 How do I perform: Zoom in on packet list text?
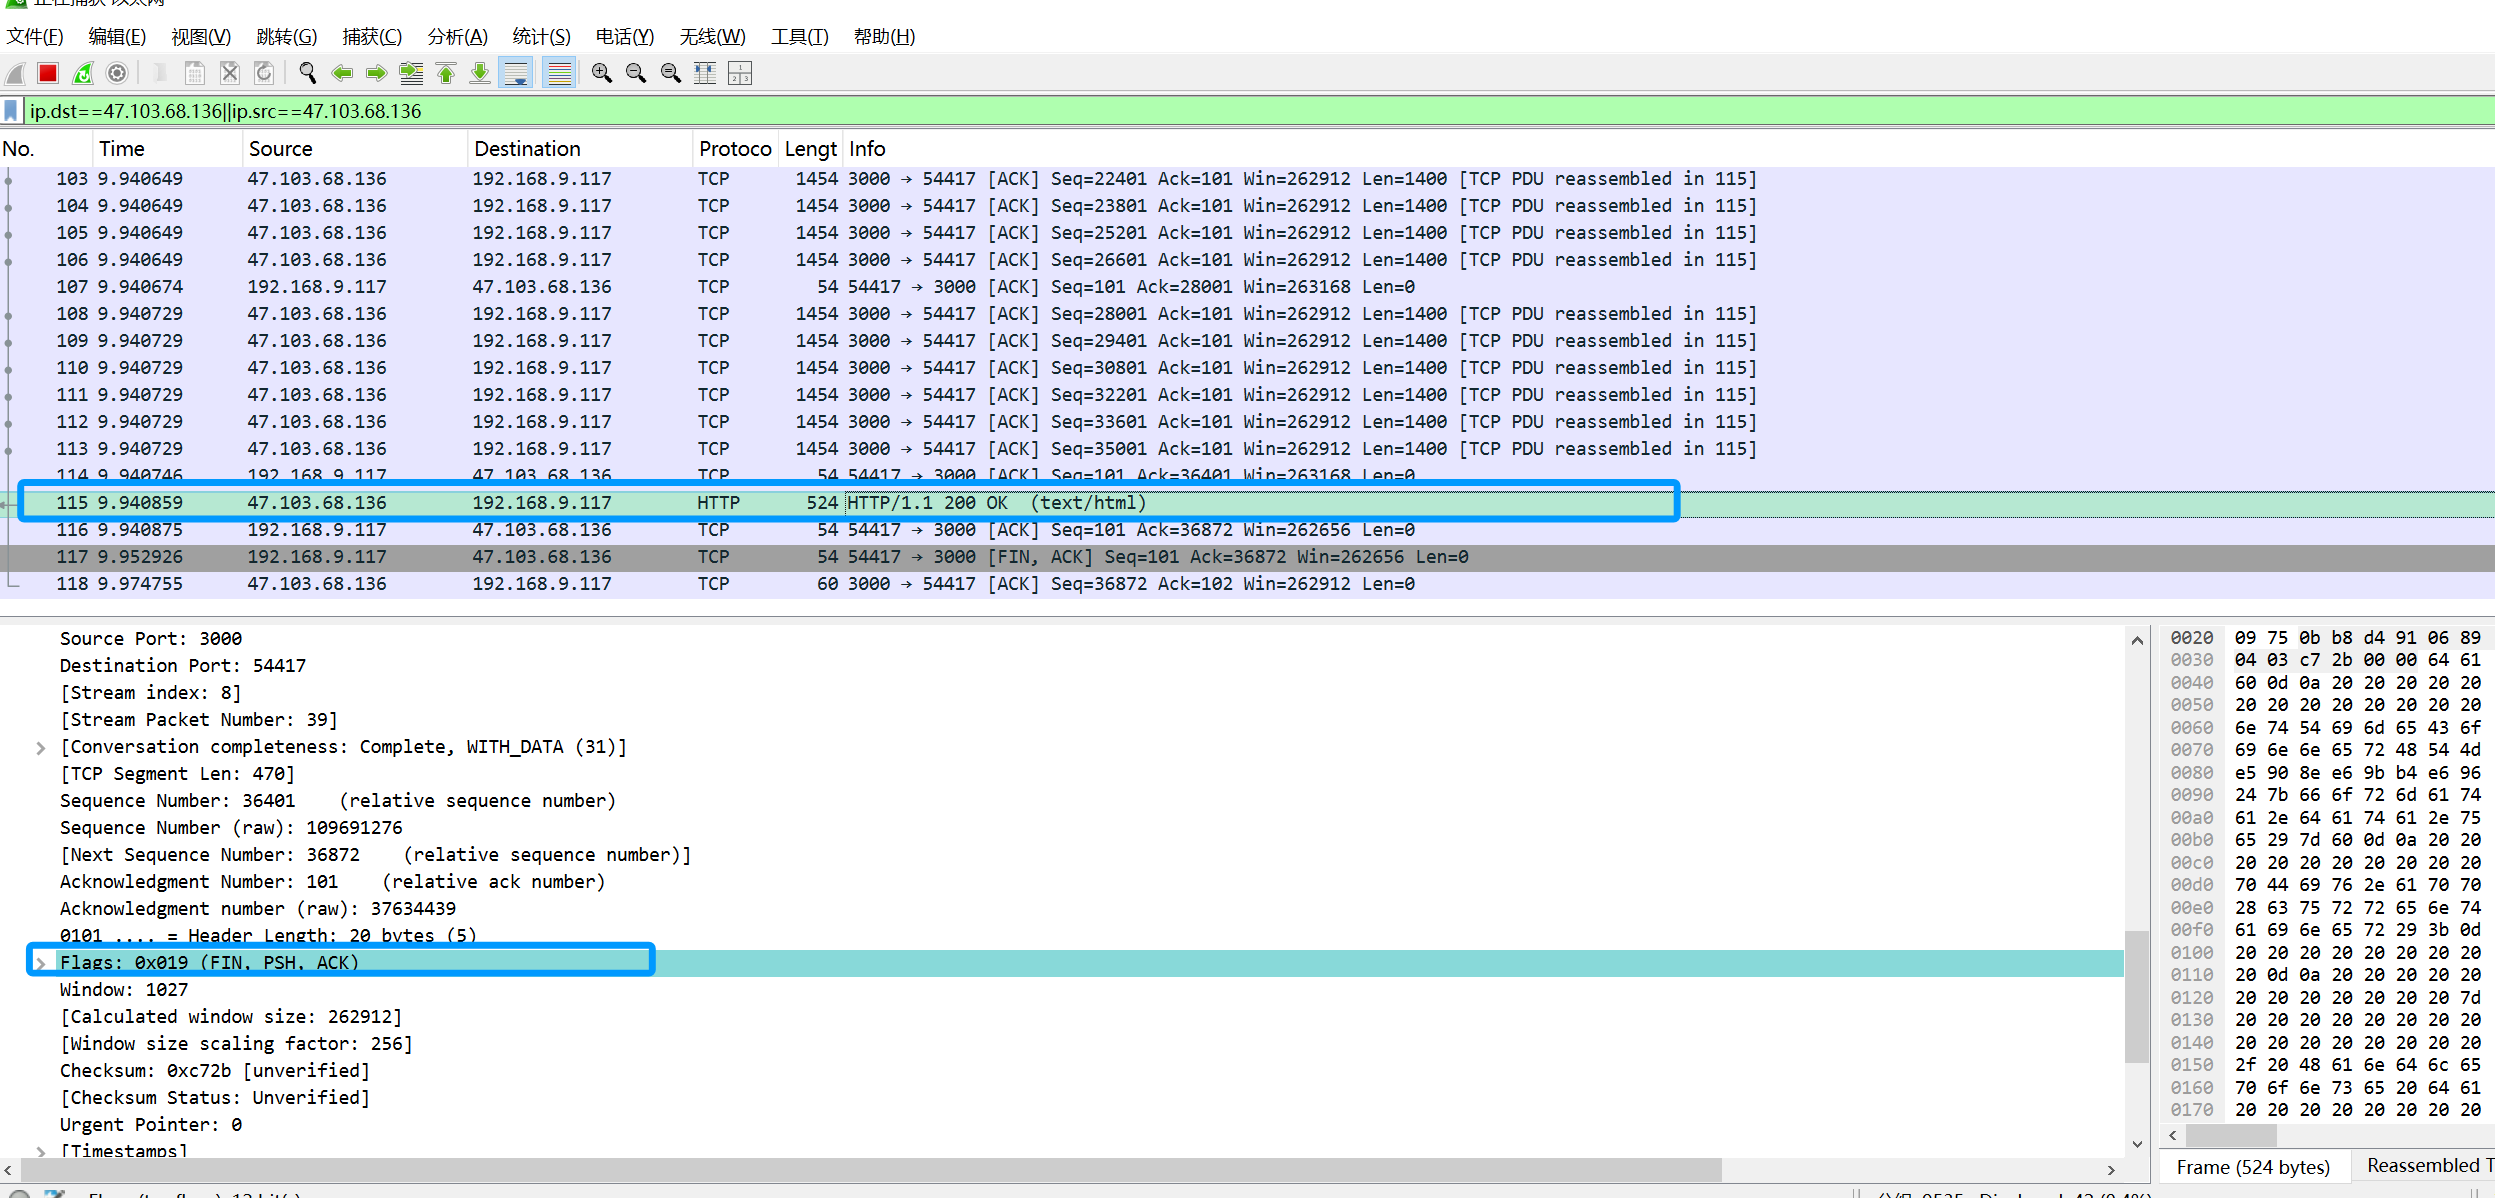[601, 73]
